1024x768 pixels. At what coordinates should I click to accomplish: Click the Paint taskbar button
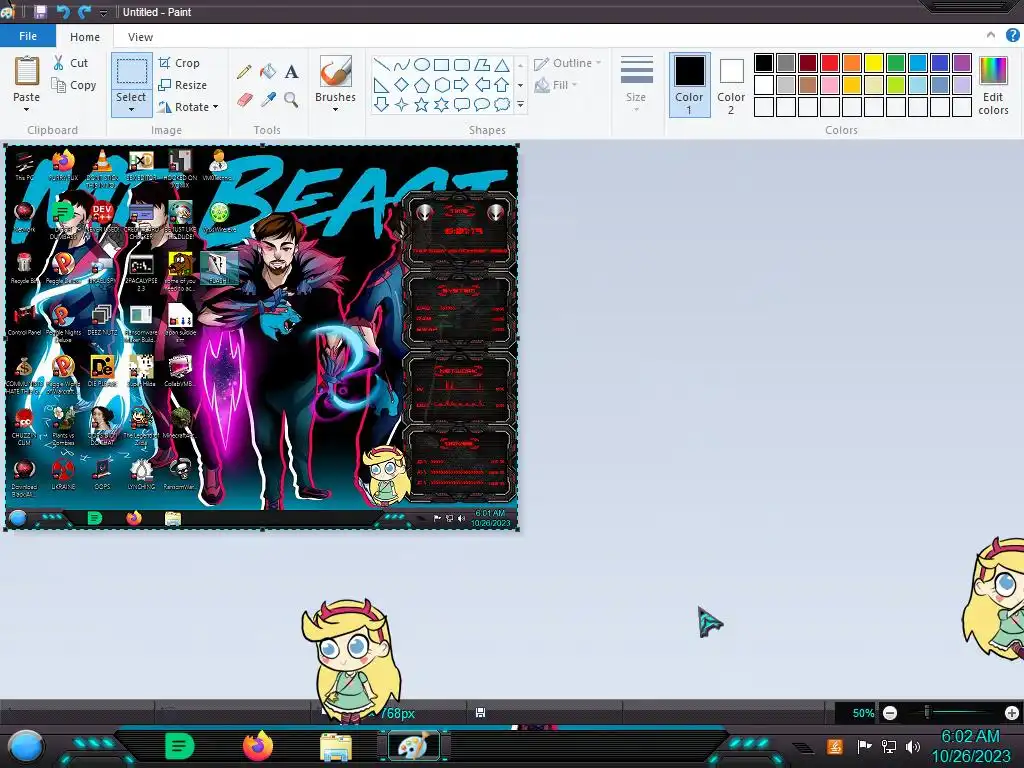pos(413,746)
